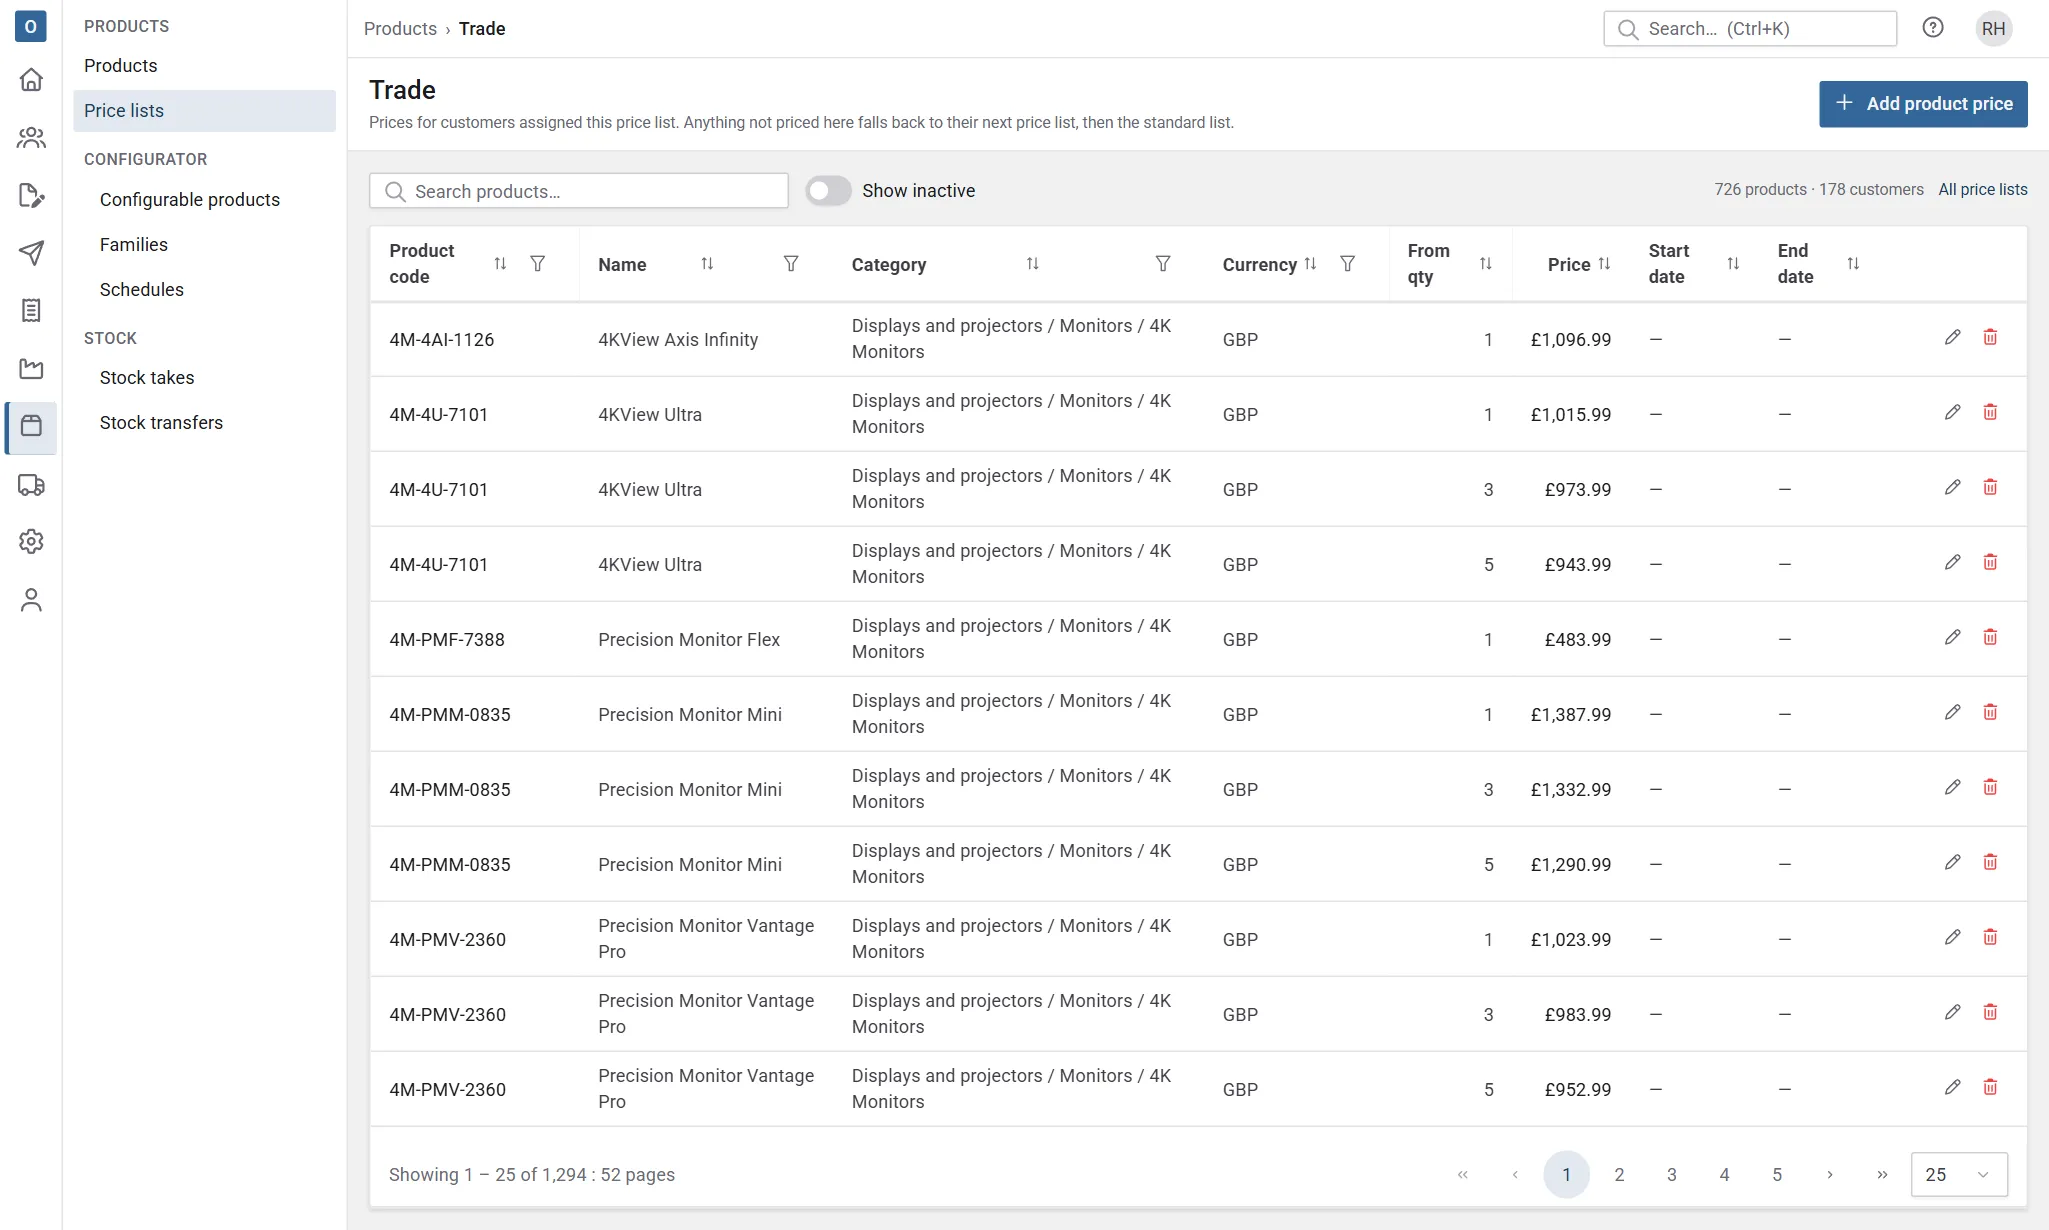Open the Customers people icon in sidebar

point(31,137)
